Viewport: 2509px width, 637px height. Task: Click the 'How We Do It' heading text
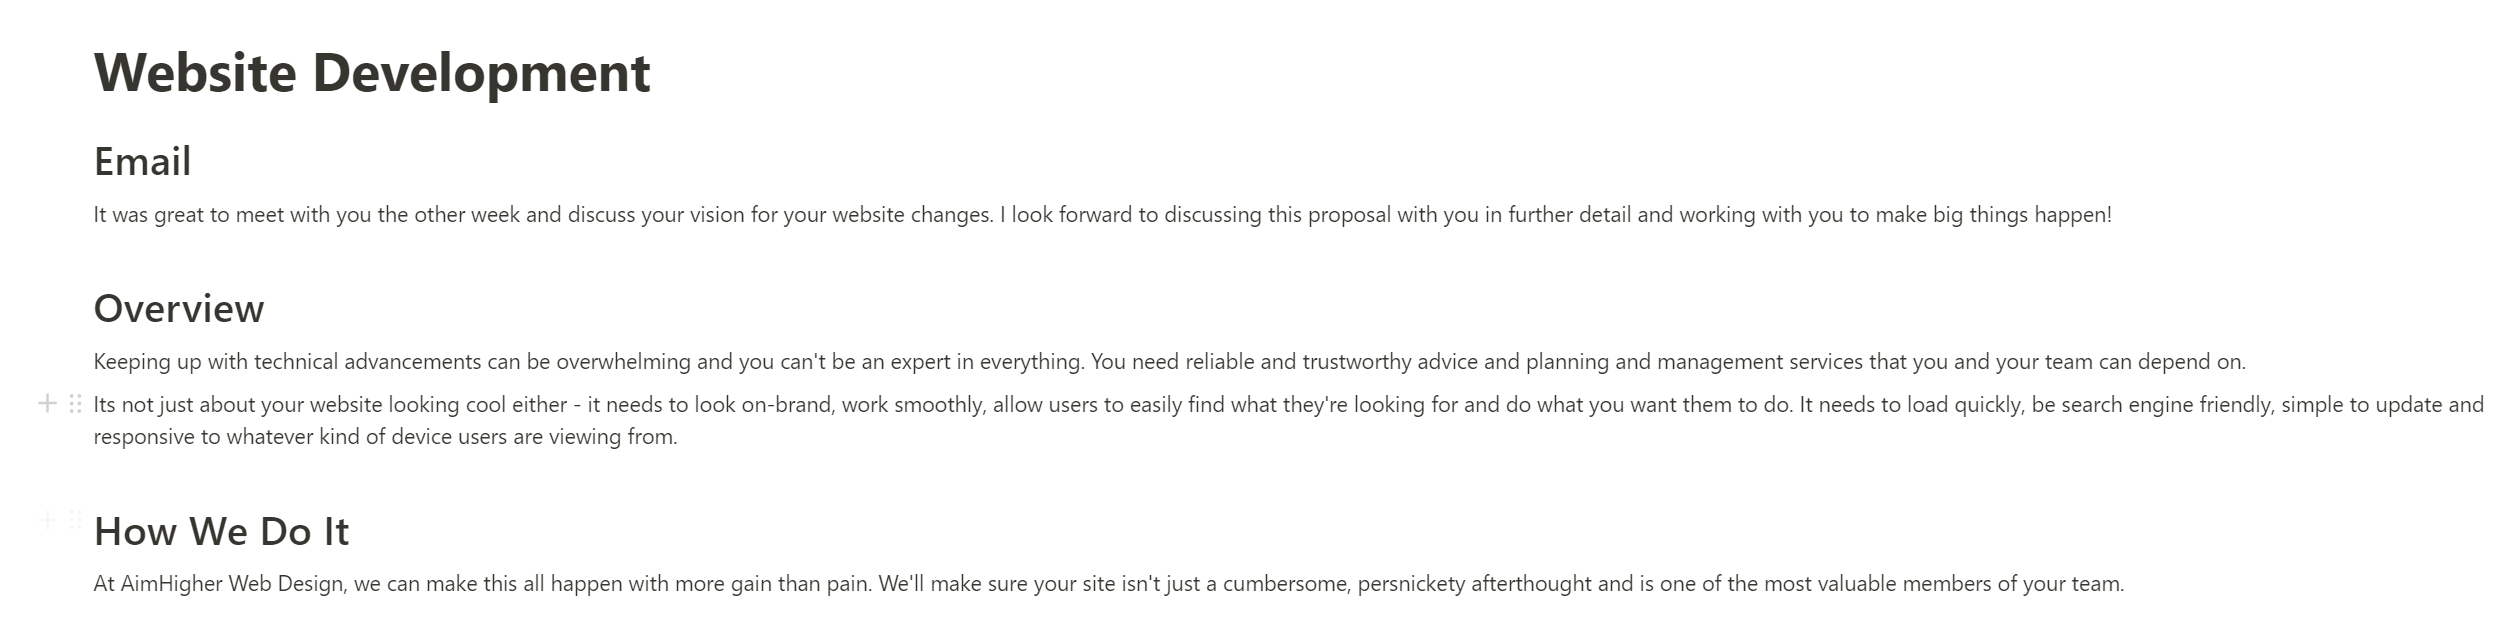(221, 532)
